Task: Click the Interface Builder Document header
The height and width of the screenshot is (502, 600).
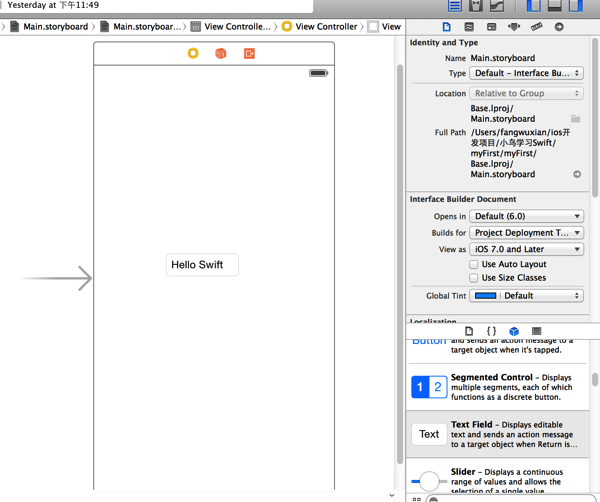Action: [463, 199]
